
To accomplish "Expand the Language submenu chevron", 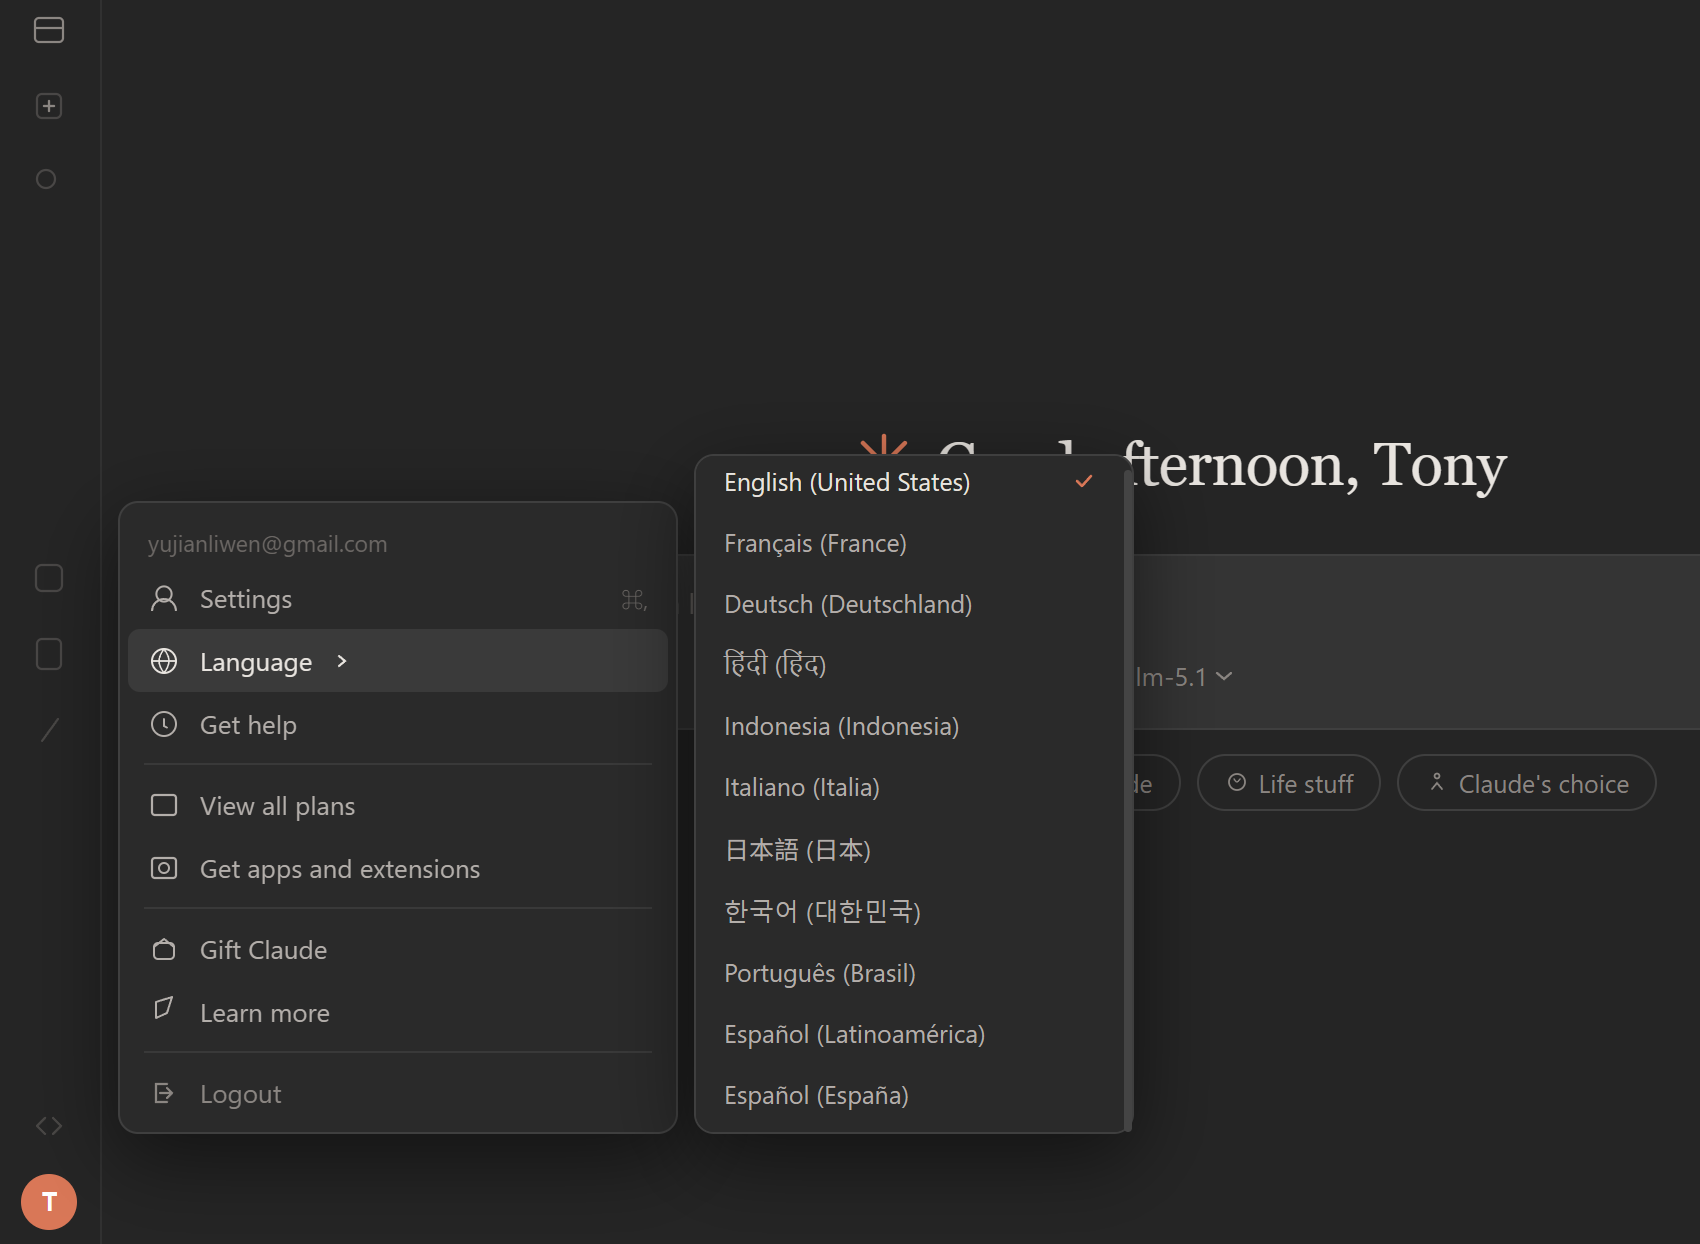I will click(x=342, y=661).
